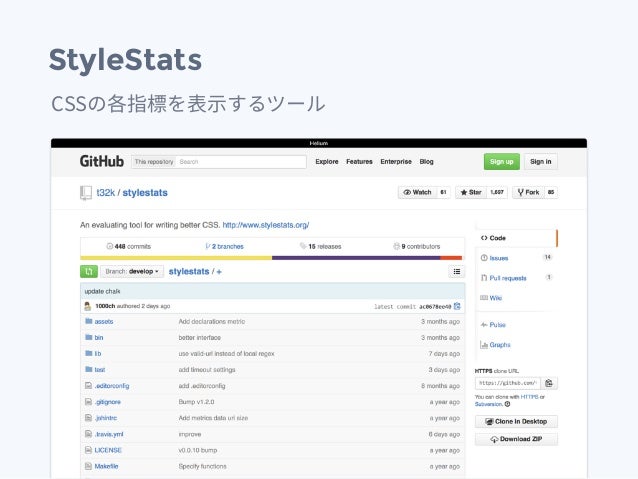Click the 1000ch author avatar
The height and width of the screenshot is (479, 638).
tap(87, 306)
